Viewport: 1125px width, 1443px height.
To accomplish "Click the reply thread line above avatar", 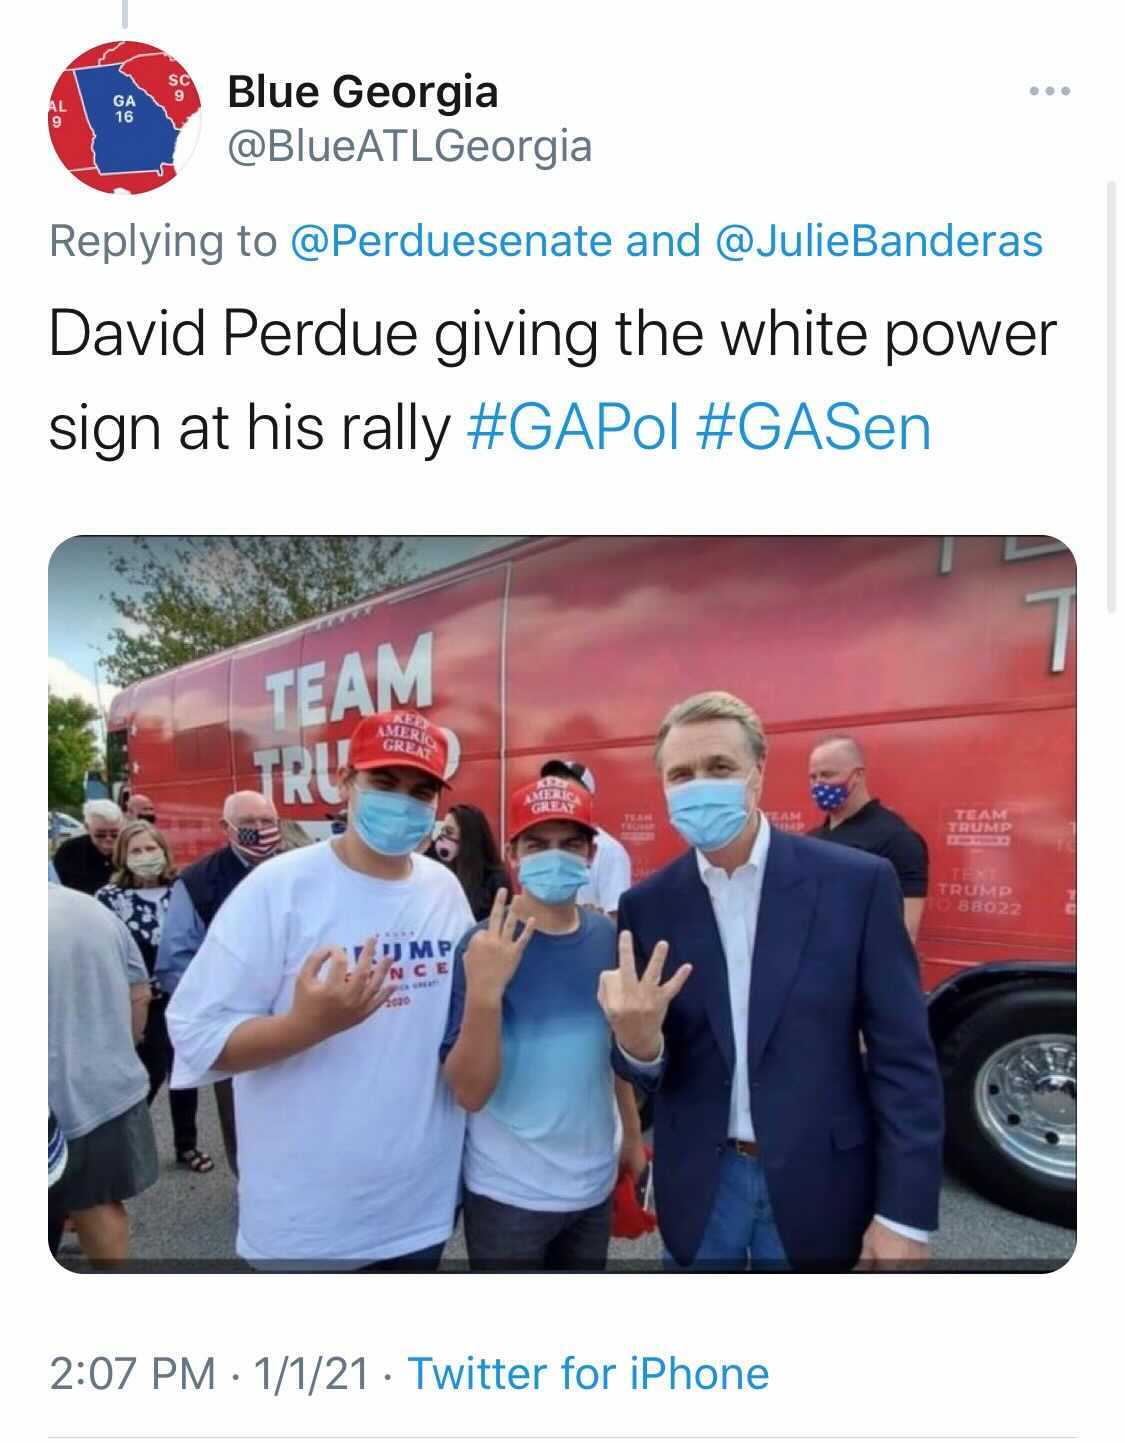I will pos(124,13).
